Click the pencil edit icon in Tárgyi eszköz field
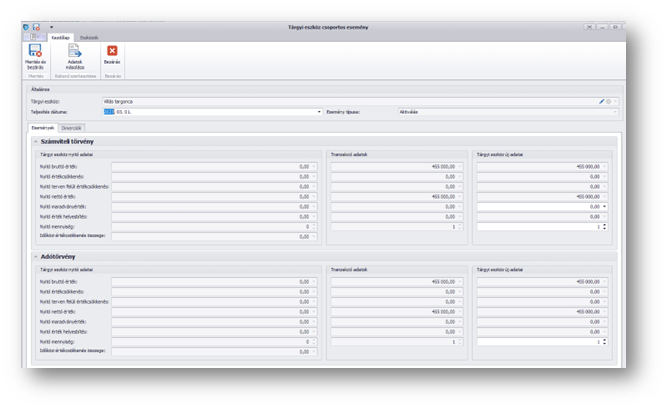 601,101
